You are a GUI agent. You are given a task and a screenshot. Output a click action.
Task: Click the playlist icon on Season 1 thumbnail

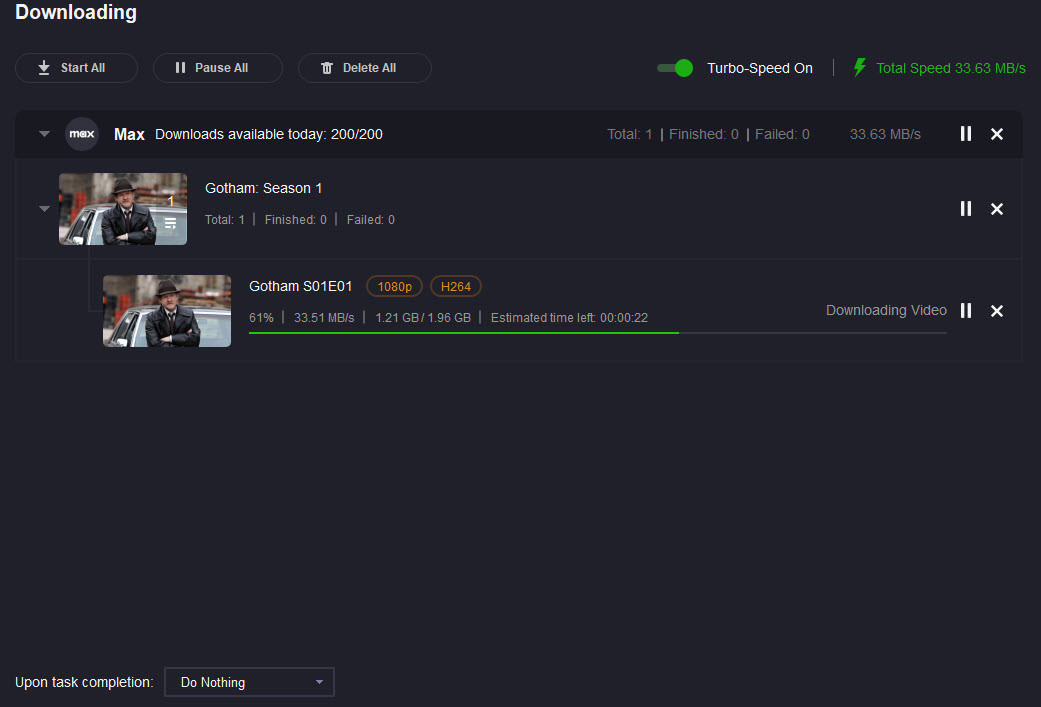click(170, 224)
